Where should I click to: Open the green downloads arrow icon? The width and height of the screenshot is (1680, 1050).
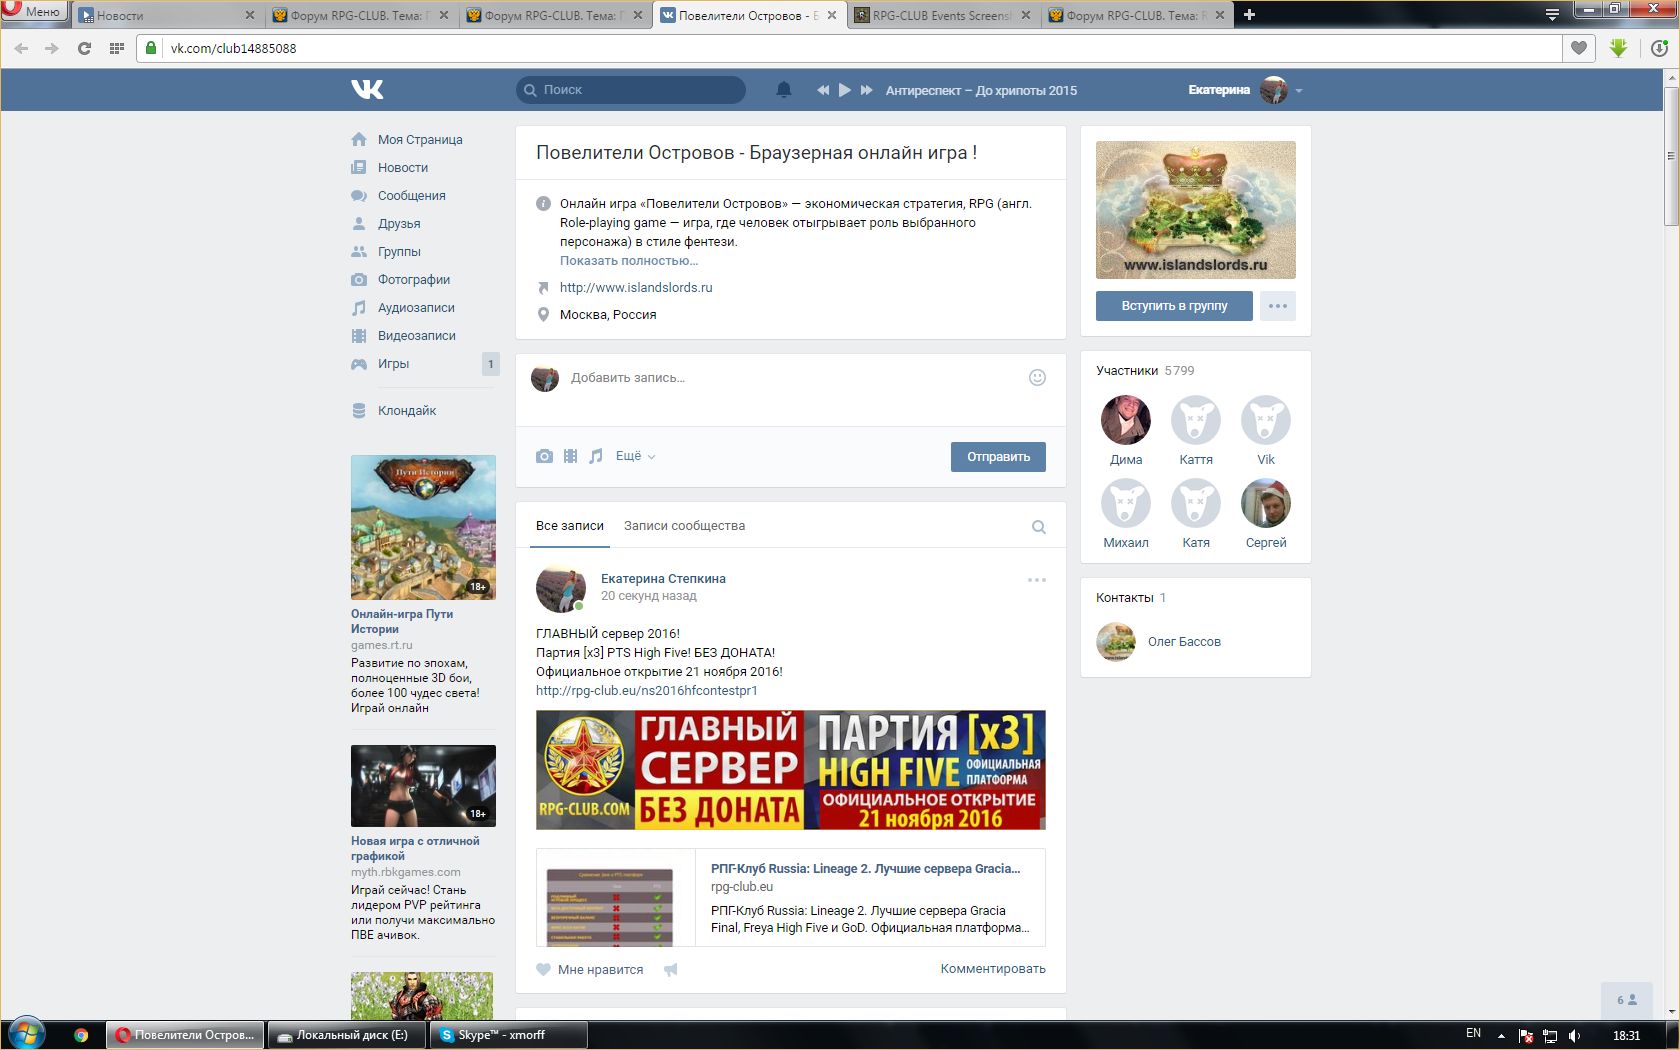coord(1619,48)
